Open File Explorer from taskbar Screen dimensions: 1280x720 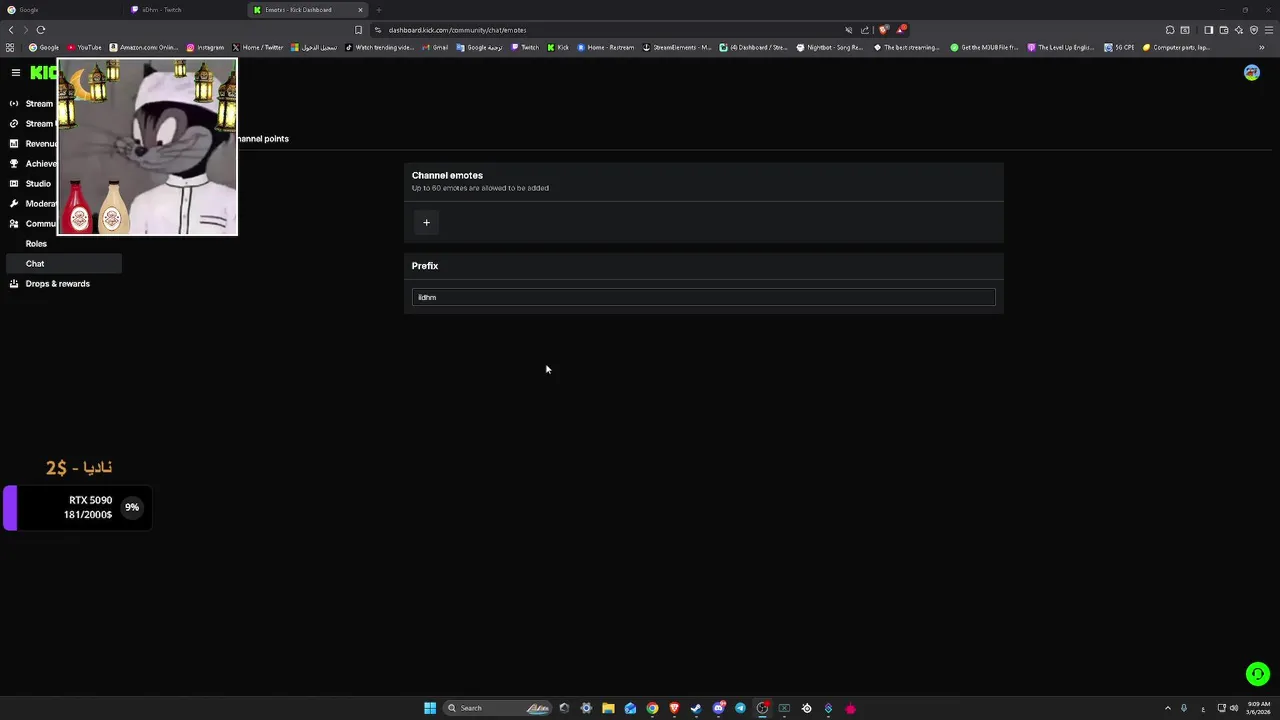point(608,708)
